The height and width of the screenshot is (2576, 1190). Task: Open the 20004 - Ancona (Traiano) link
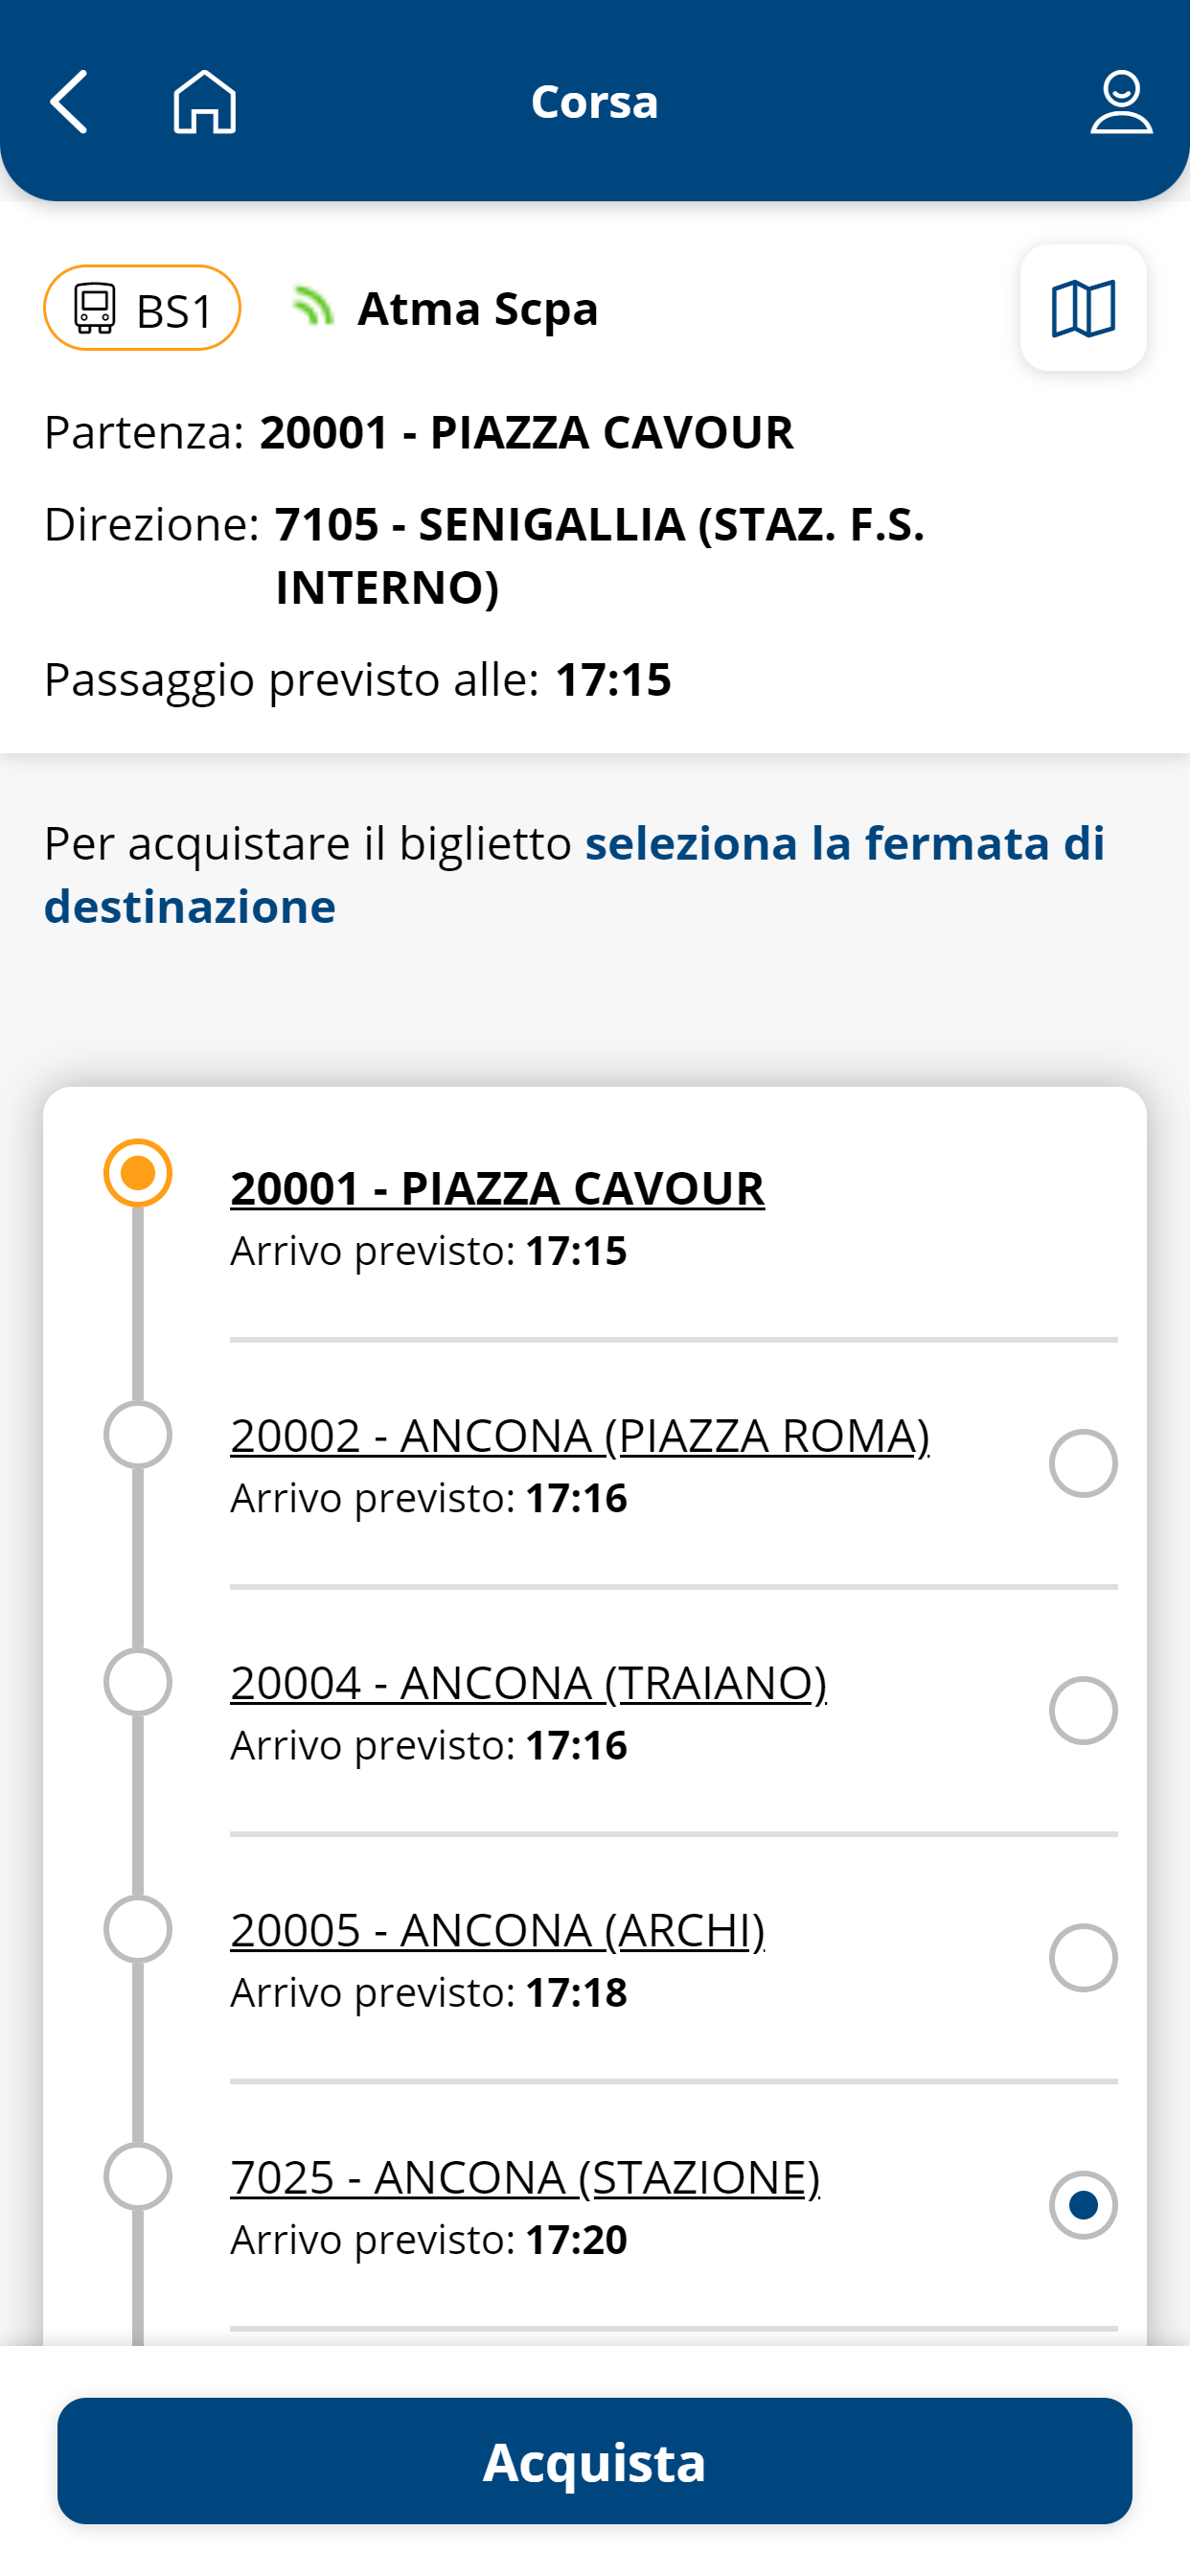point(528,1682)
